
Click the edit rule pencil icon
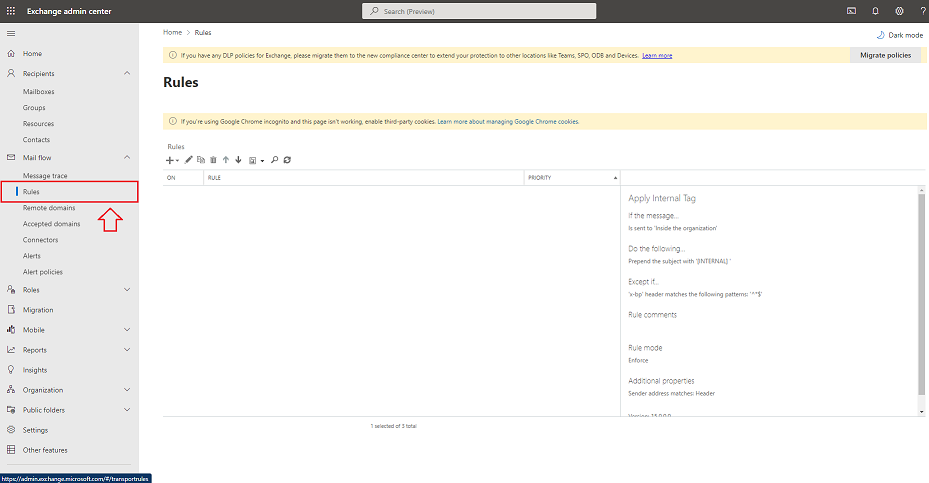click(x=189, y=160)
